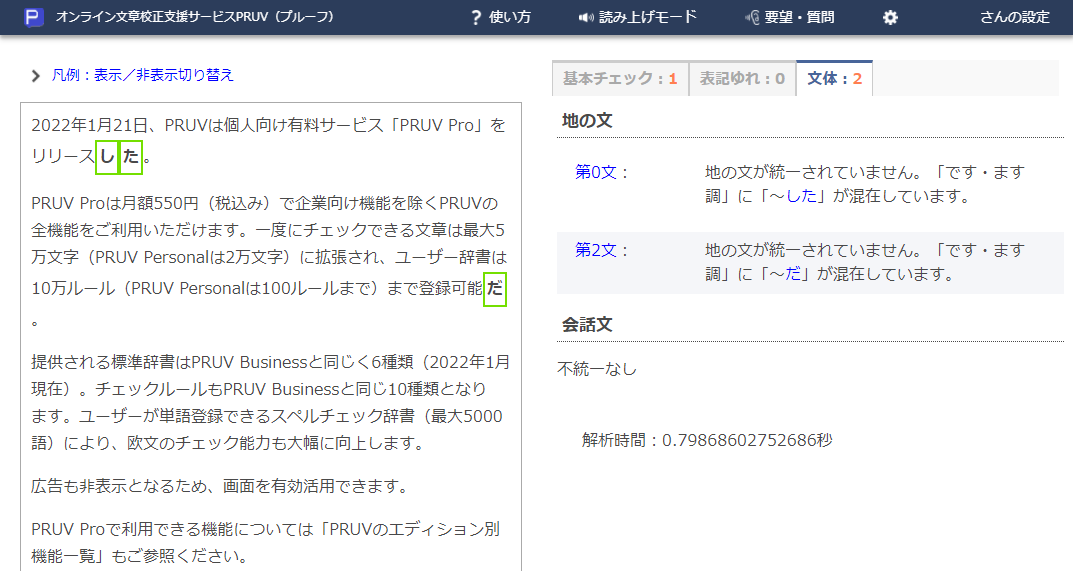Click the blue した link in message
The width and height of the screenshot is (1073, 571).
click(x=801, y=196)
